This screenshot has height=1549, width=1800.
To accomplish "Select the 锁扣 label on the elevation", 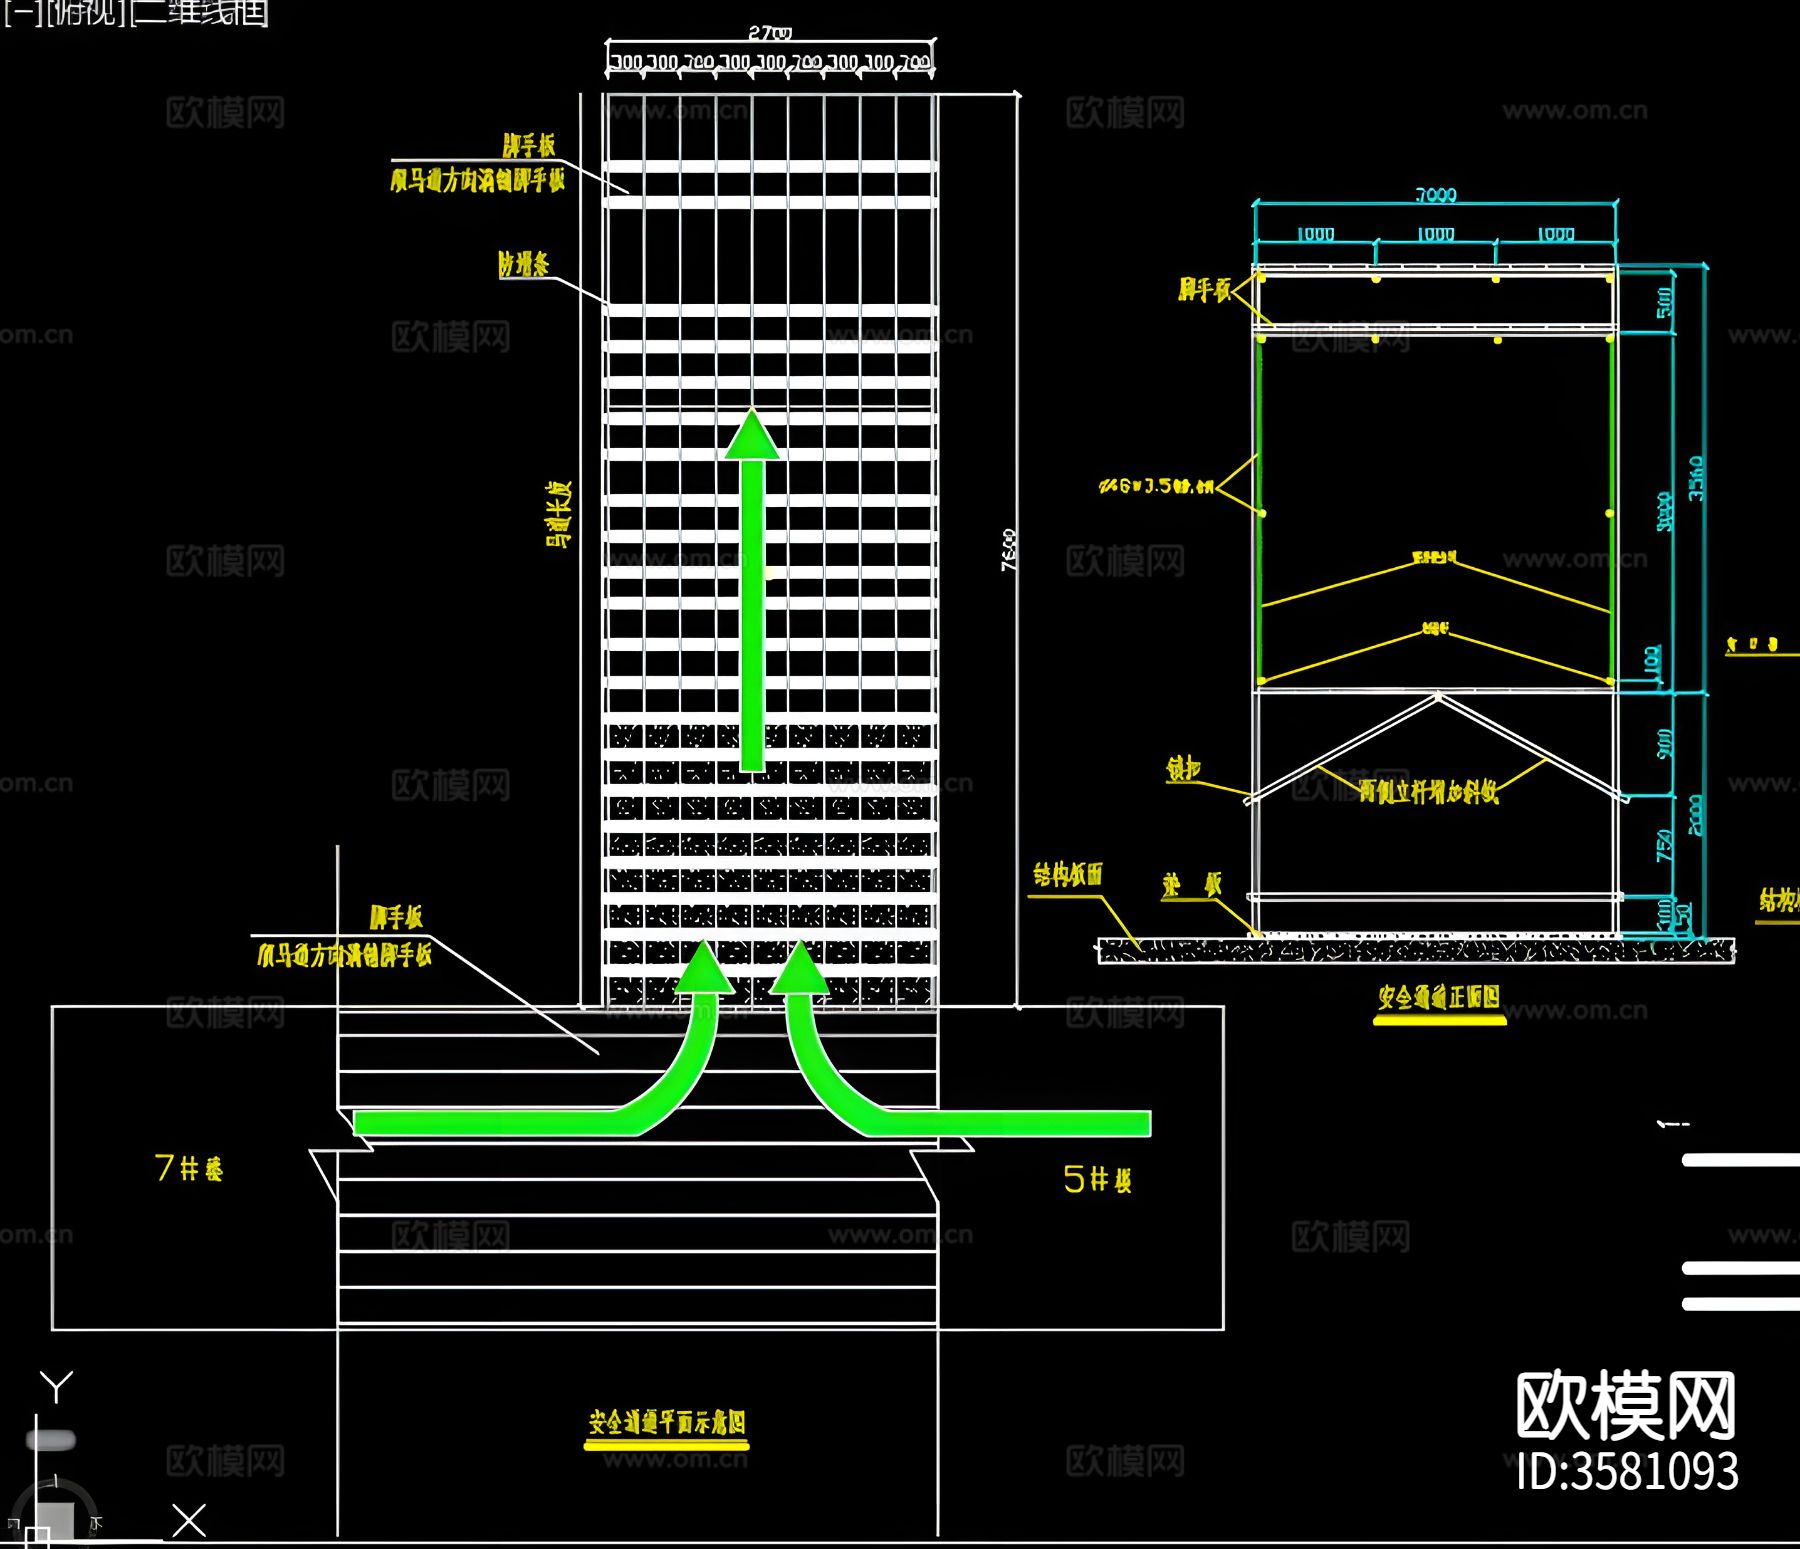I will [1183, 769].
